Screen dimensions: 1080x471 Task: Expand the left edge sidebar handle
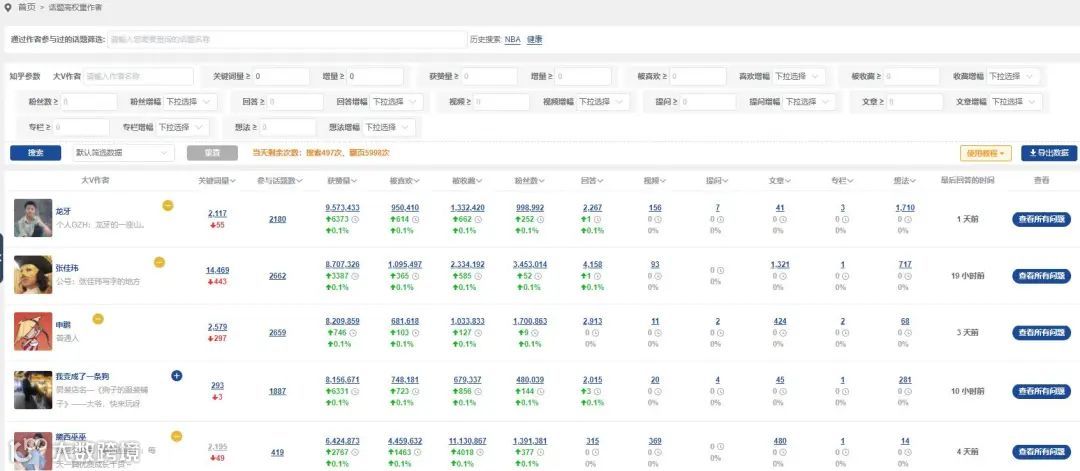point(1,257)
